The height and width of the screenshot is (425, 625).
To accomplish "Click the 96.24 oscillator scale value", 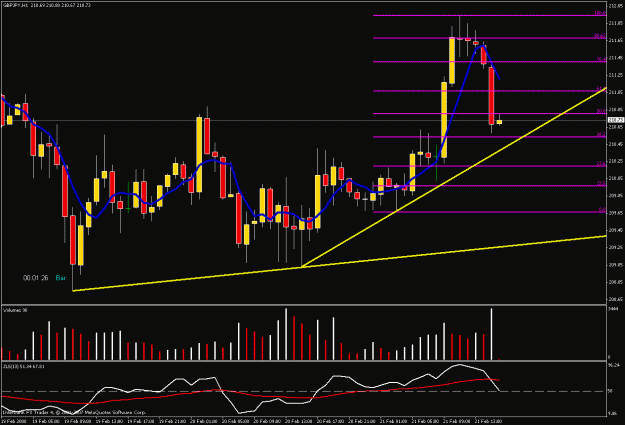I will coord(614,365).
